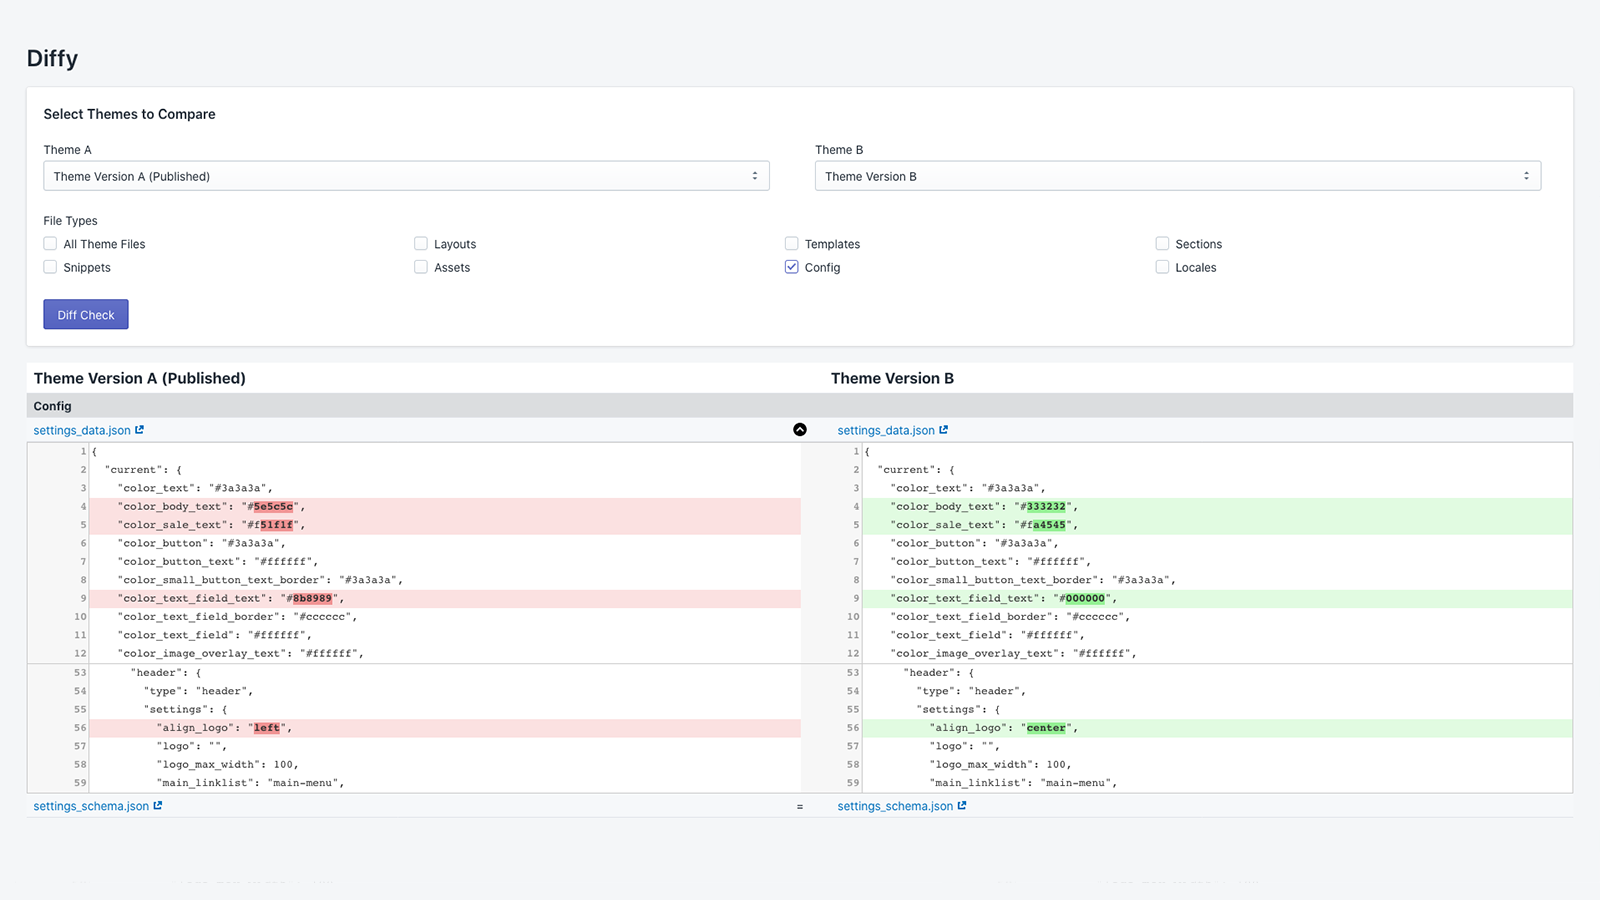
Task: Select the highlighted #333232 color value
Action: pyautogui.click(x=1046, y=506)
